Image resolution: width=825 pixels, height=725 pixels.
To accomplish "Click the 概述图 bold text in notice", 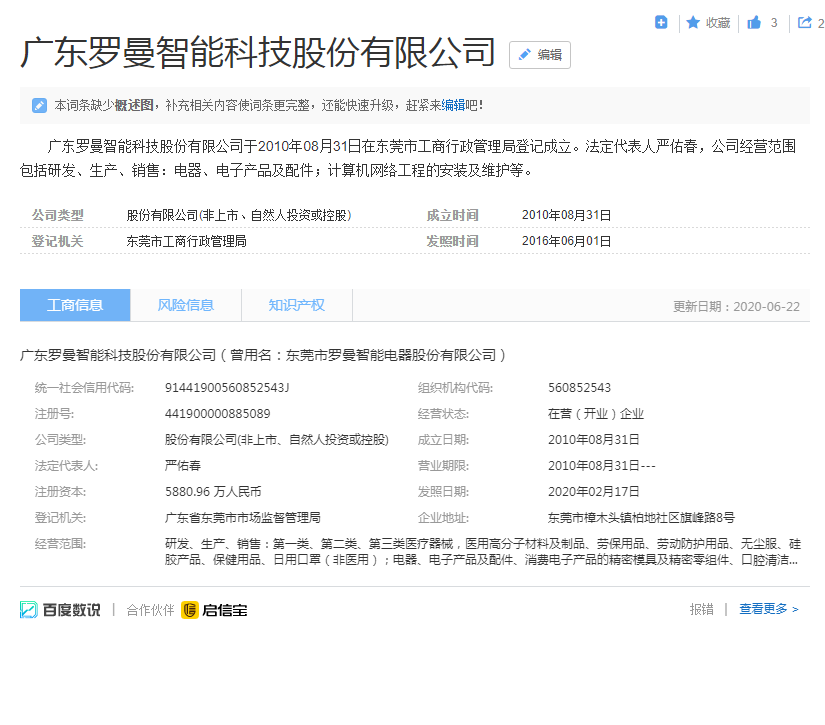I will coord(134,105).
